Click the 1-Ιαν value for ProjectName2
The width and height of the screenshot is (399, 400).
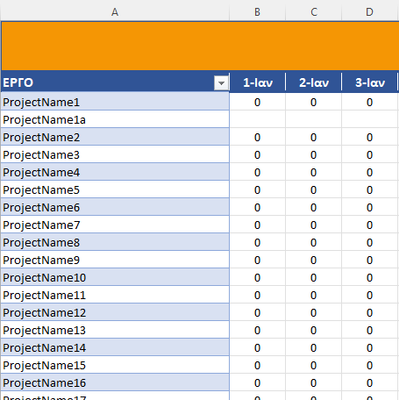tap(257, 137)
